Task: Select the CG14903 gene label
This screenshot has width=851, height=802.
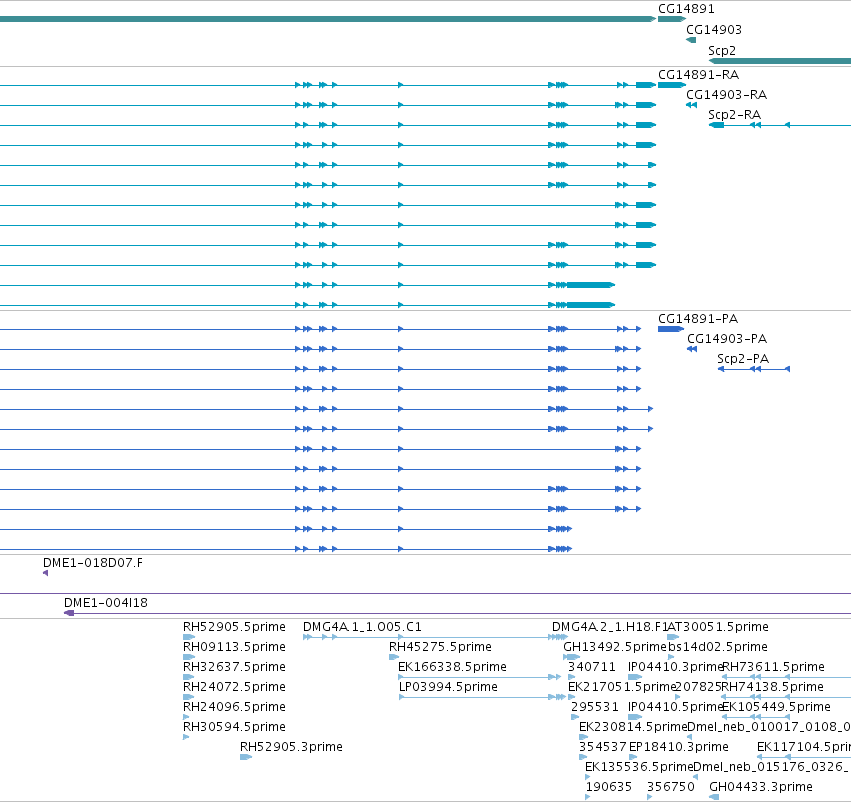Action: click(x=714, y=30)
